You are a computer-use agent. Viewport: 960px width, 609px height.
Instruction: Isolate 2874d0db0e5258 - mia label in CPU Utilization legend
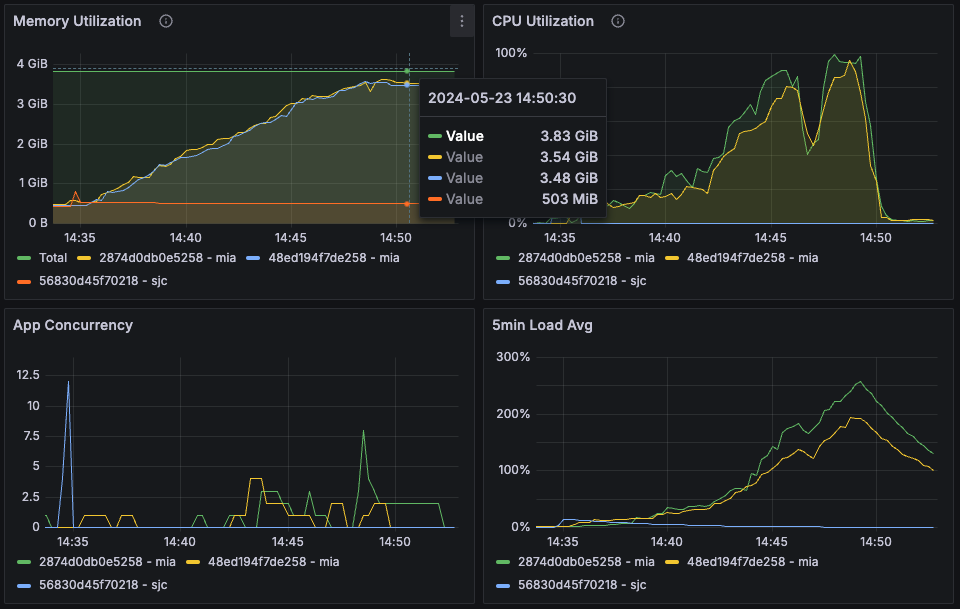(586, 258)
